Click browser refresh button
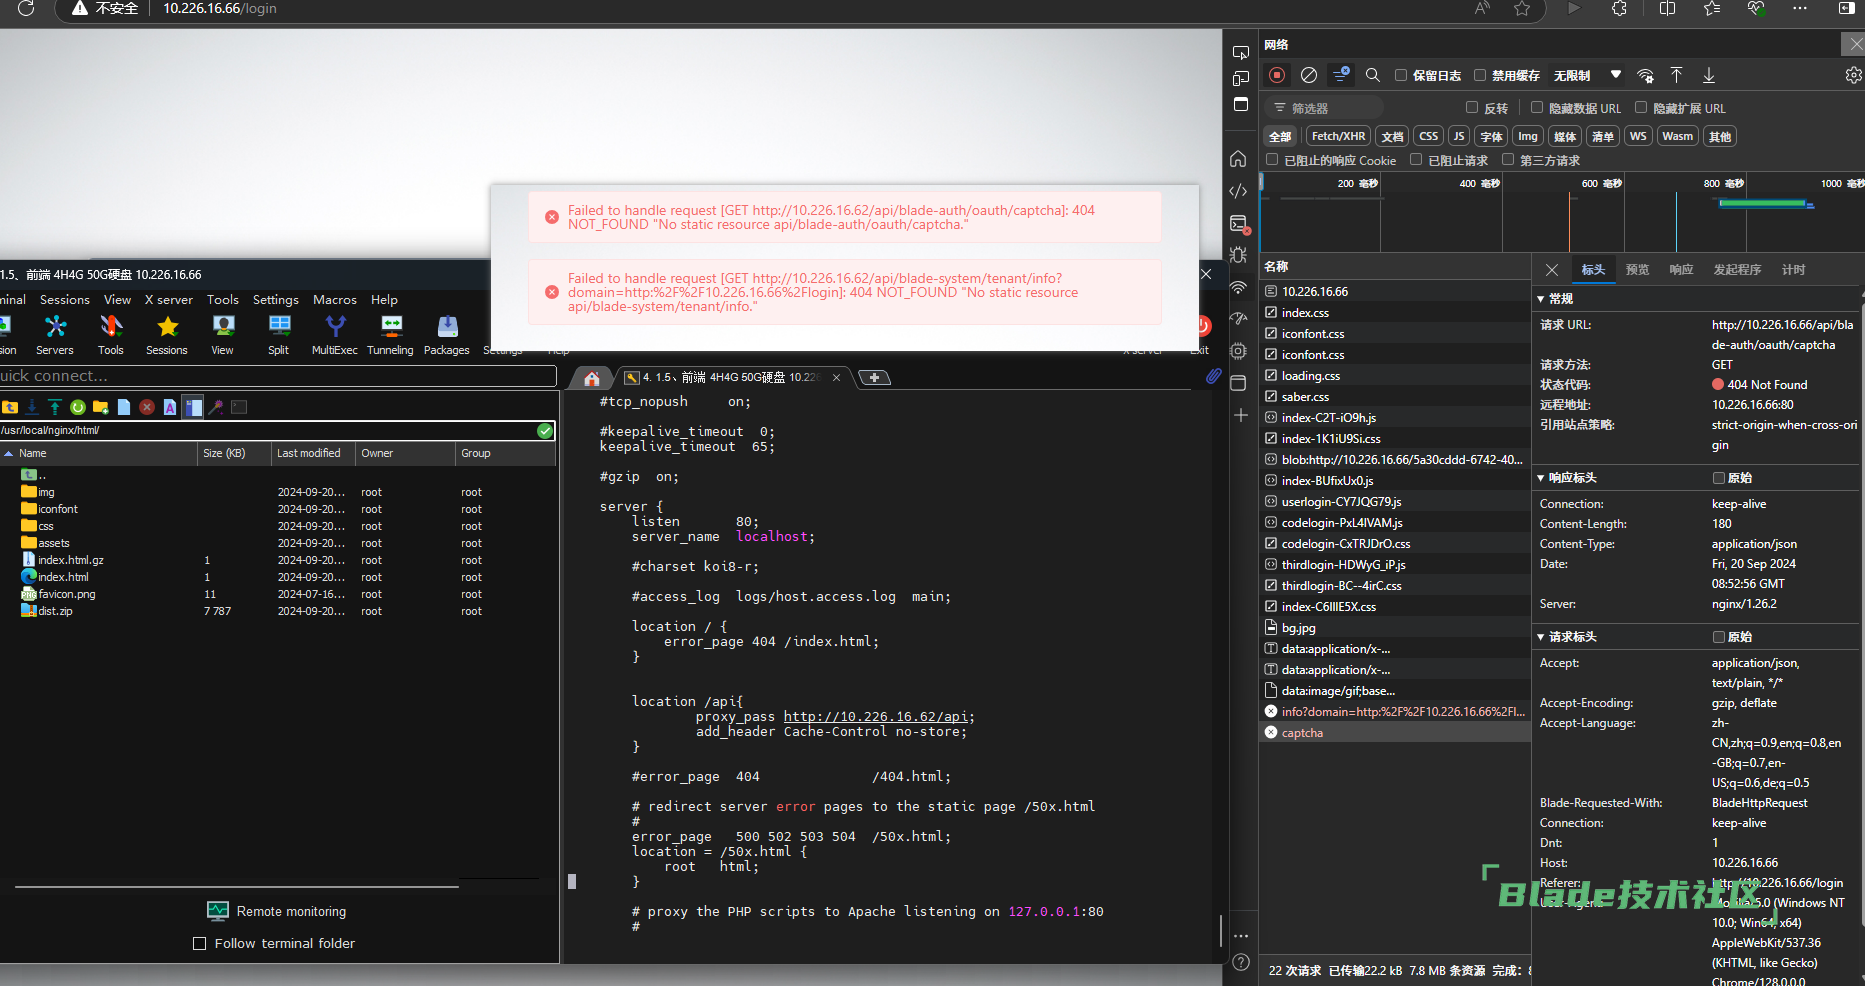Image resolution: width=1865 pixels, height=986 pixels. 26,8
